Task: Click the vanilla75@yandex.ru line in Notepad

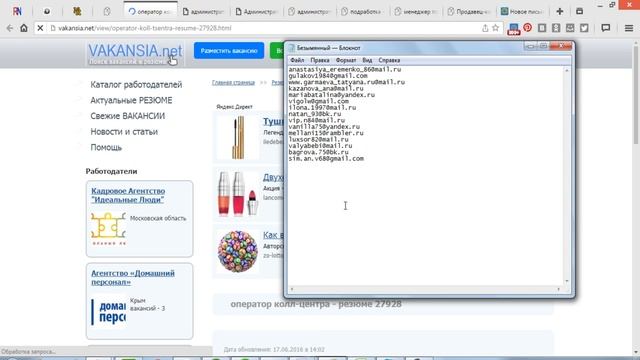Action: coord(324,127)
